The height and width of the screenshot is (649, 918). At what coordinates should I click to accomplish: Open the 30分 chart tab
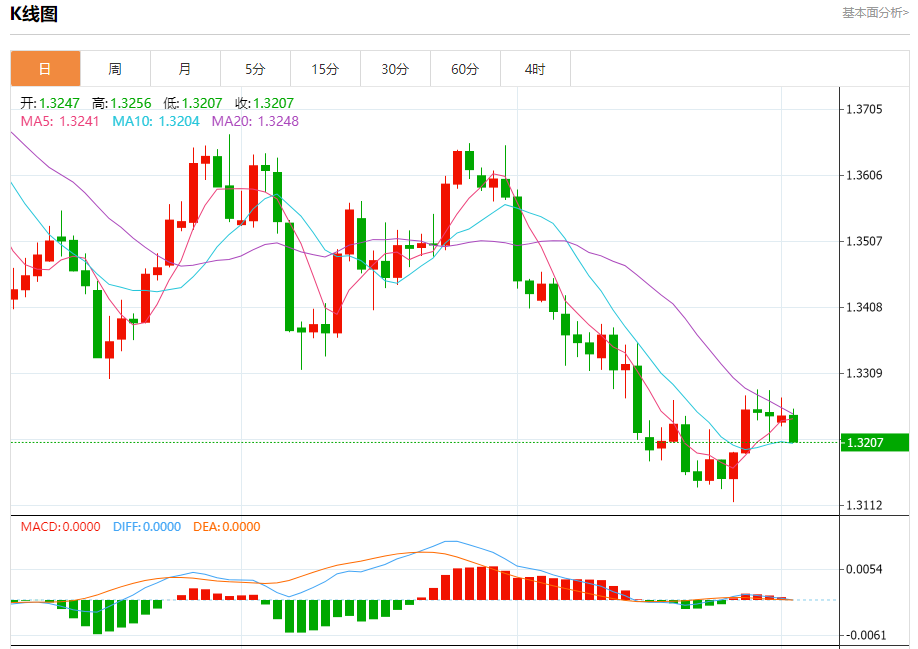395,69
